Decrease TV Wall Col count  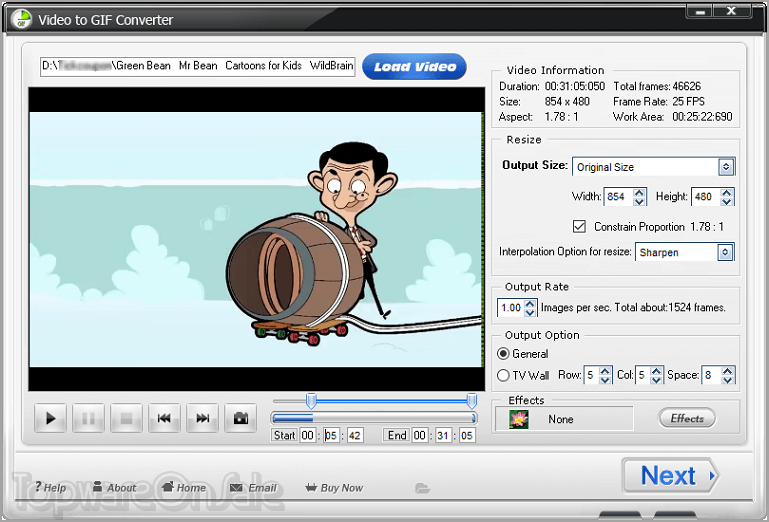(656, 379)
